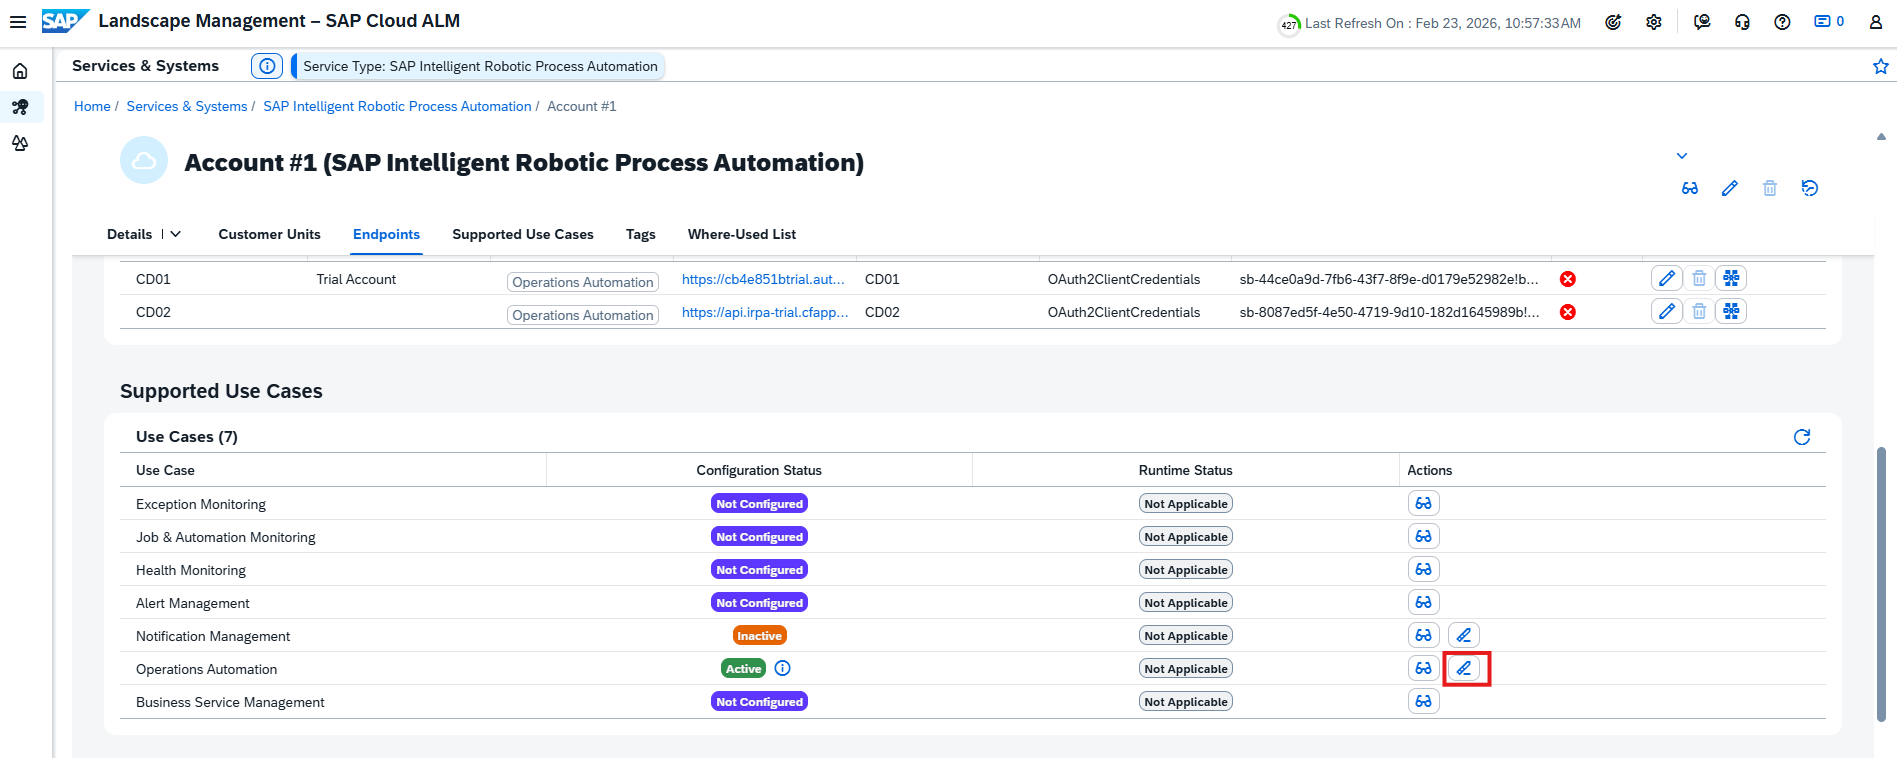Click the Home icon in left sidebar
Screen dimensions: 1897x758
pyautogui.click(x=20, y=71)
